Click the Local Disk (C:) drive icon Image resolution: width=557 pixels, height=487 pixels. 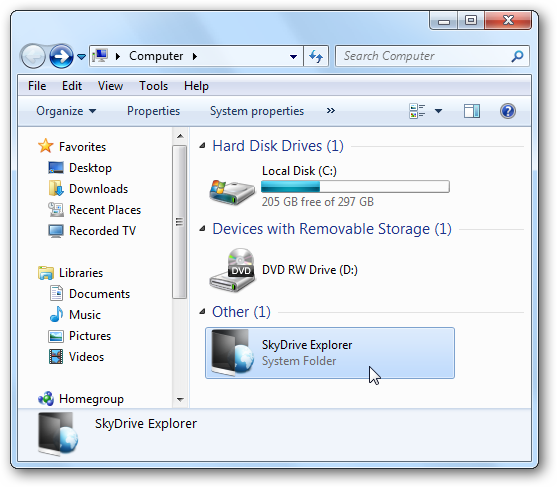tap(232, 192)
